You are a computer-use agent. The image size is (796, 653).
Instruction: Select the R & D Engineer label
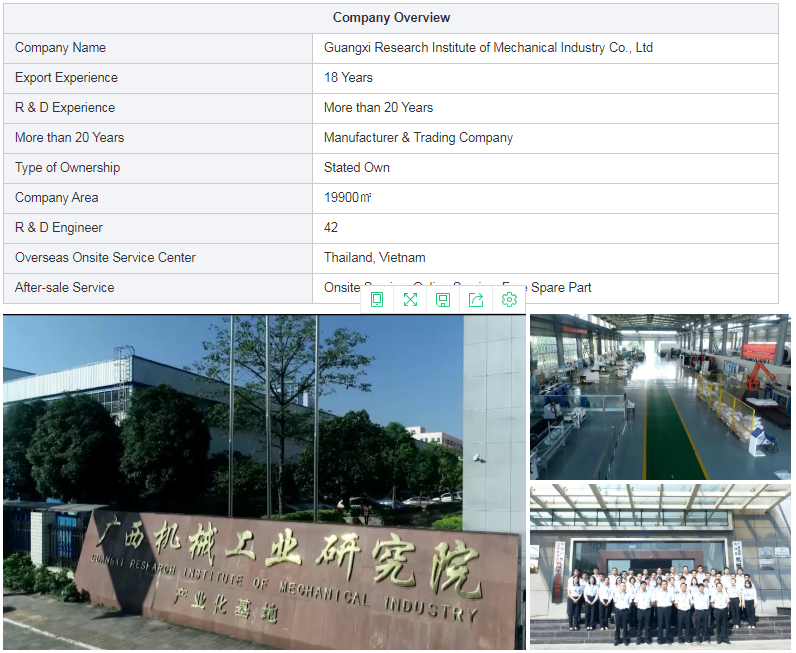pos(59,227)
